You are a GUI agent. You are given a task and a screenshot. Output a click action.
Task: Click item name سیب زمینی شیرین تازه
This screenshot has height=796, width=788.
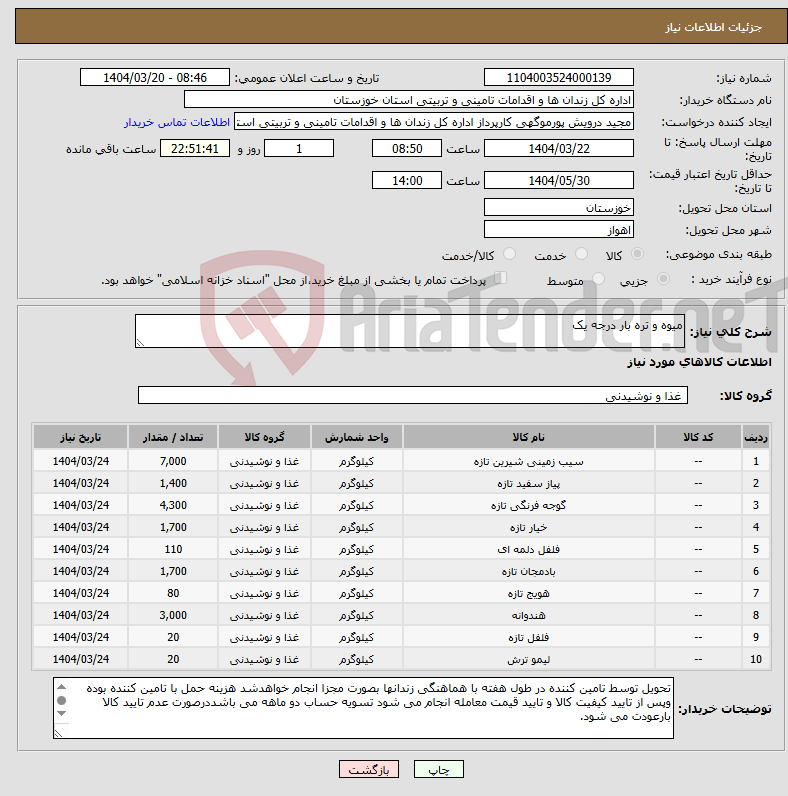pyautogui.click(x=529, y=461)
